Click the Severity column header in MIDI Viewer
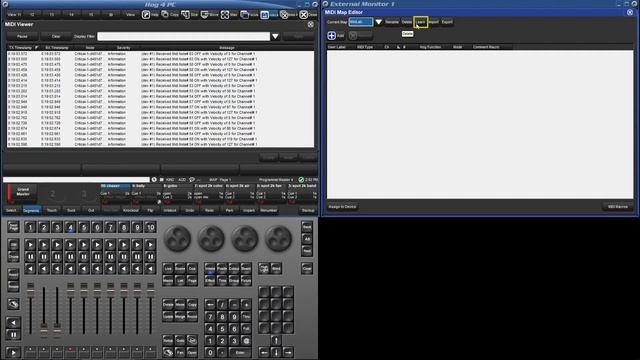Image resolution: width=640 pixels, height=360 pixels. [x=123, y=48]
